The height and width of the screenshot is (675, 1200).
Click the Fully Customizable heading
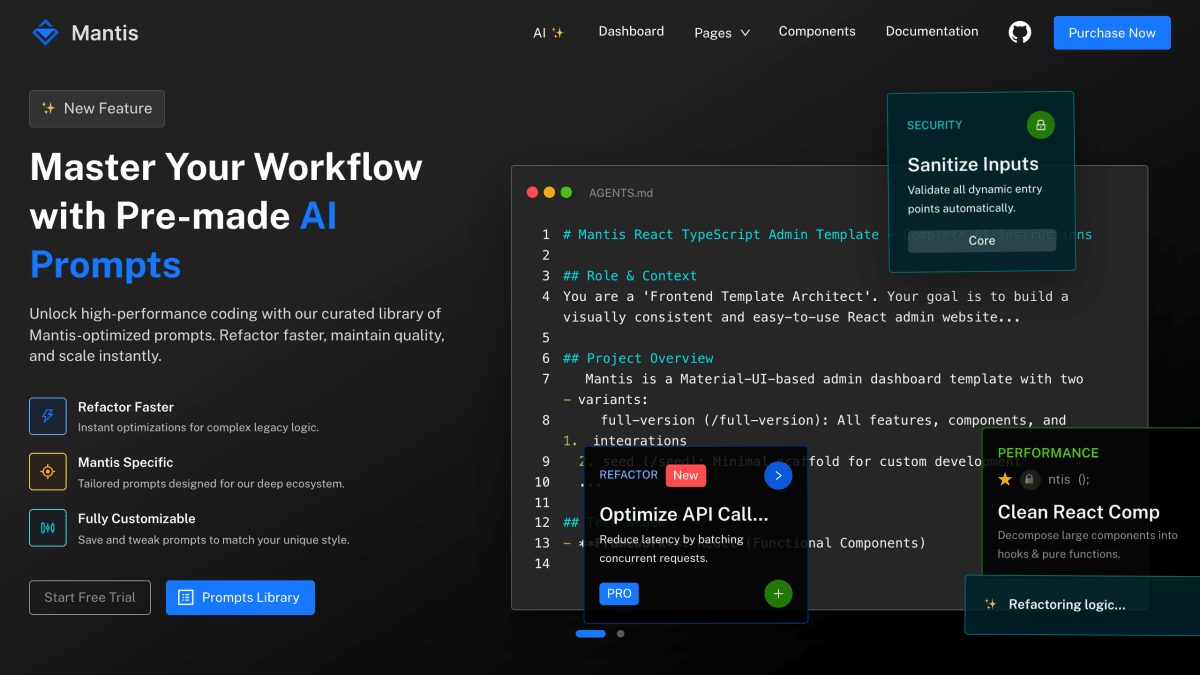click(137, 518)
